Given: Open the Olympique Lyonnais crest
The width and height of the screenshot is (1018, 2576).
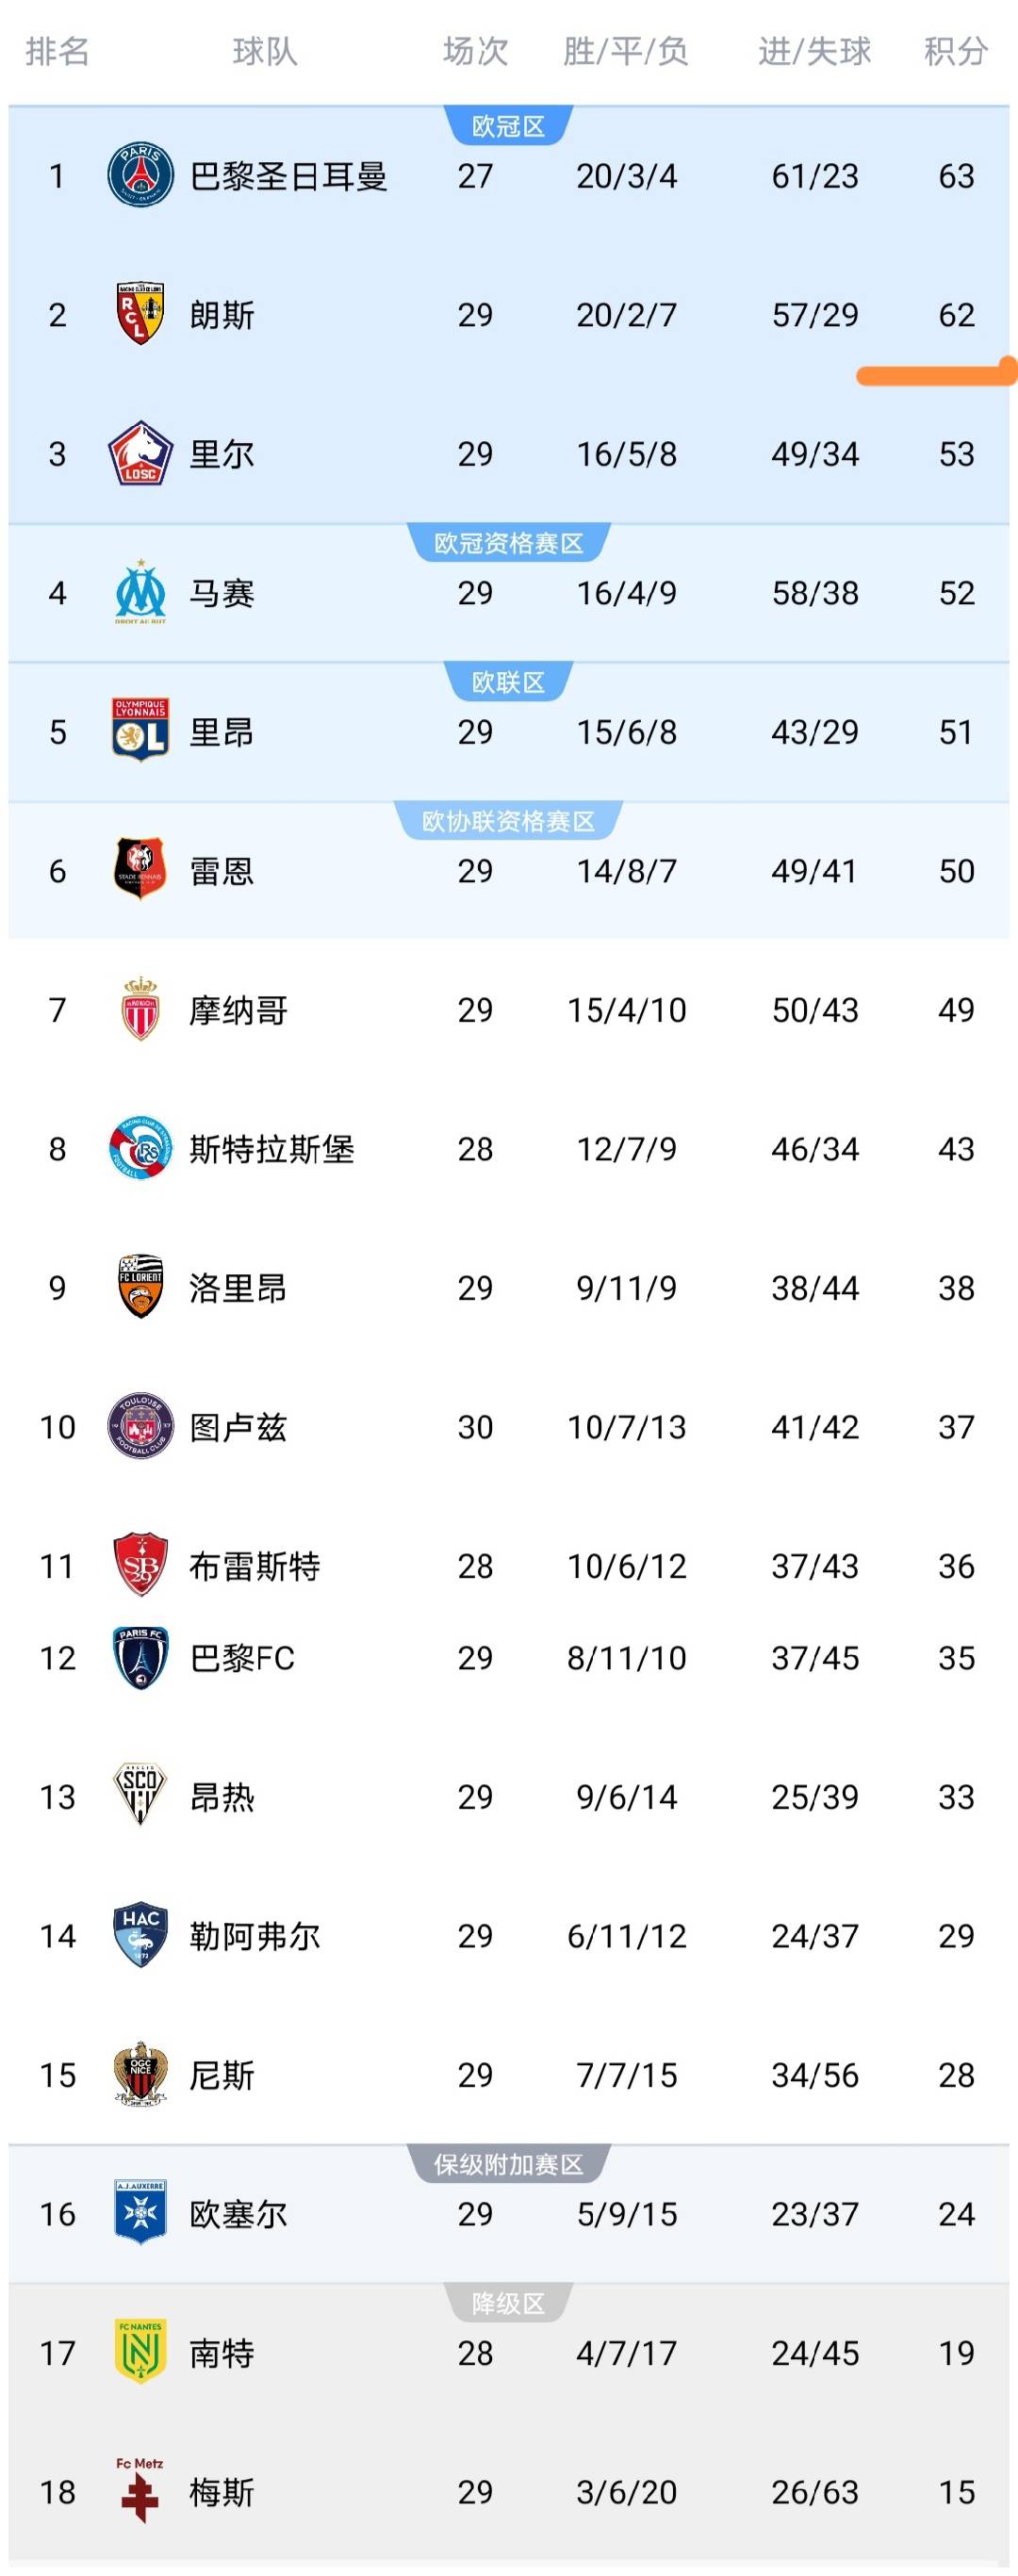Looking at the screenshot, I should [140, 731].
